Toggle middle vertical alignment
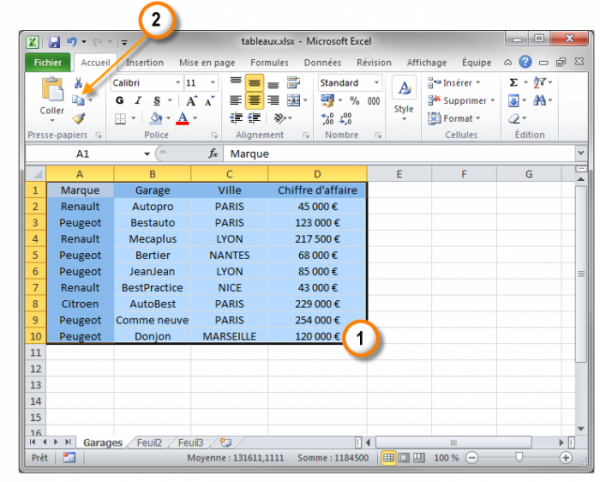600x482 pixels. click(254, 83)
